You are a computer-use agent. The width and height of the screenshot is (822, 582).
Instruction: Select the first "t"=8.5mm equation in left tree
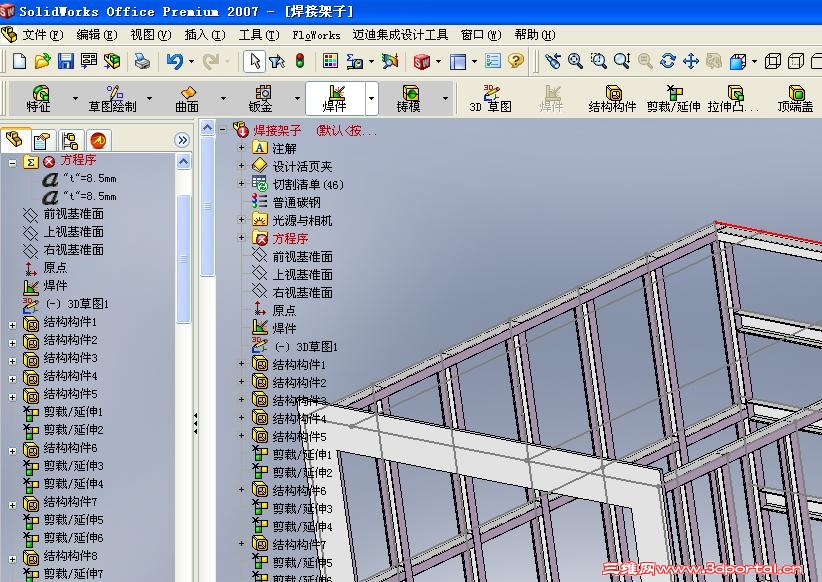pyautogui.click(x=90, y=178)
